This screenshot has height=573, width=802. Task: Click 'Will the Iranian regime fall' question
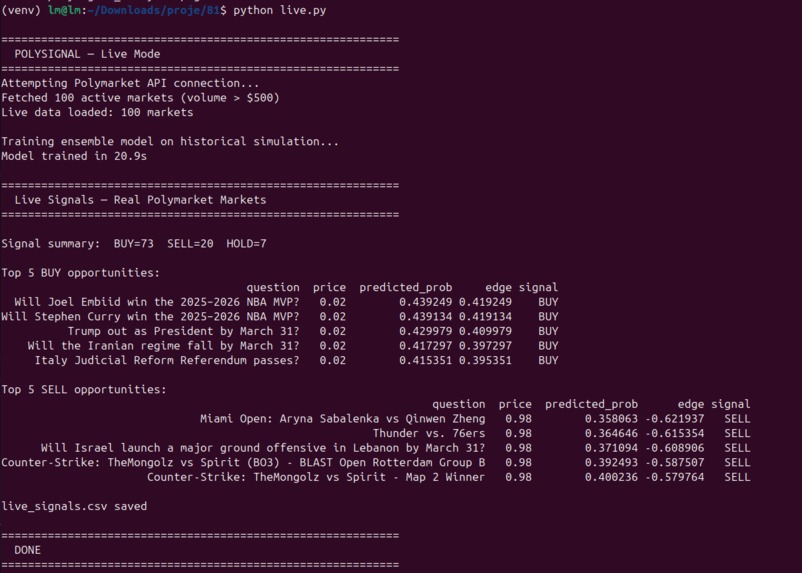pos(163,346)
